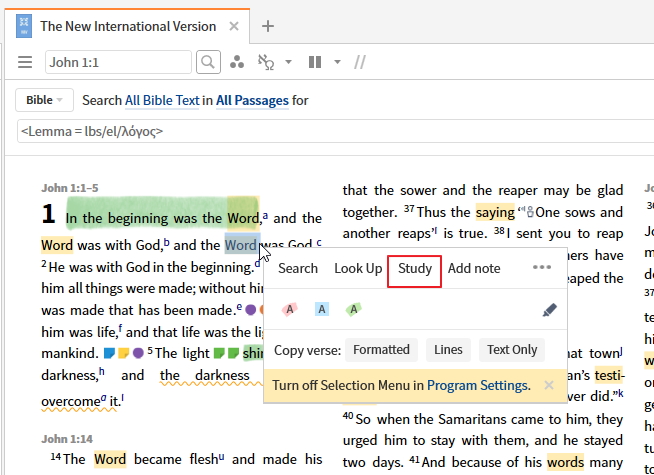Open the Bible search type dropdown
Viewport: 654px width, 475px height.
click(45, 100)
